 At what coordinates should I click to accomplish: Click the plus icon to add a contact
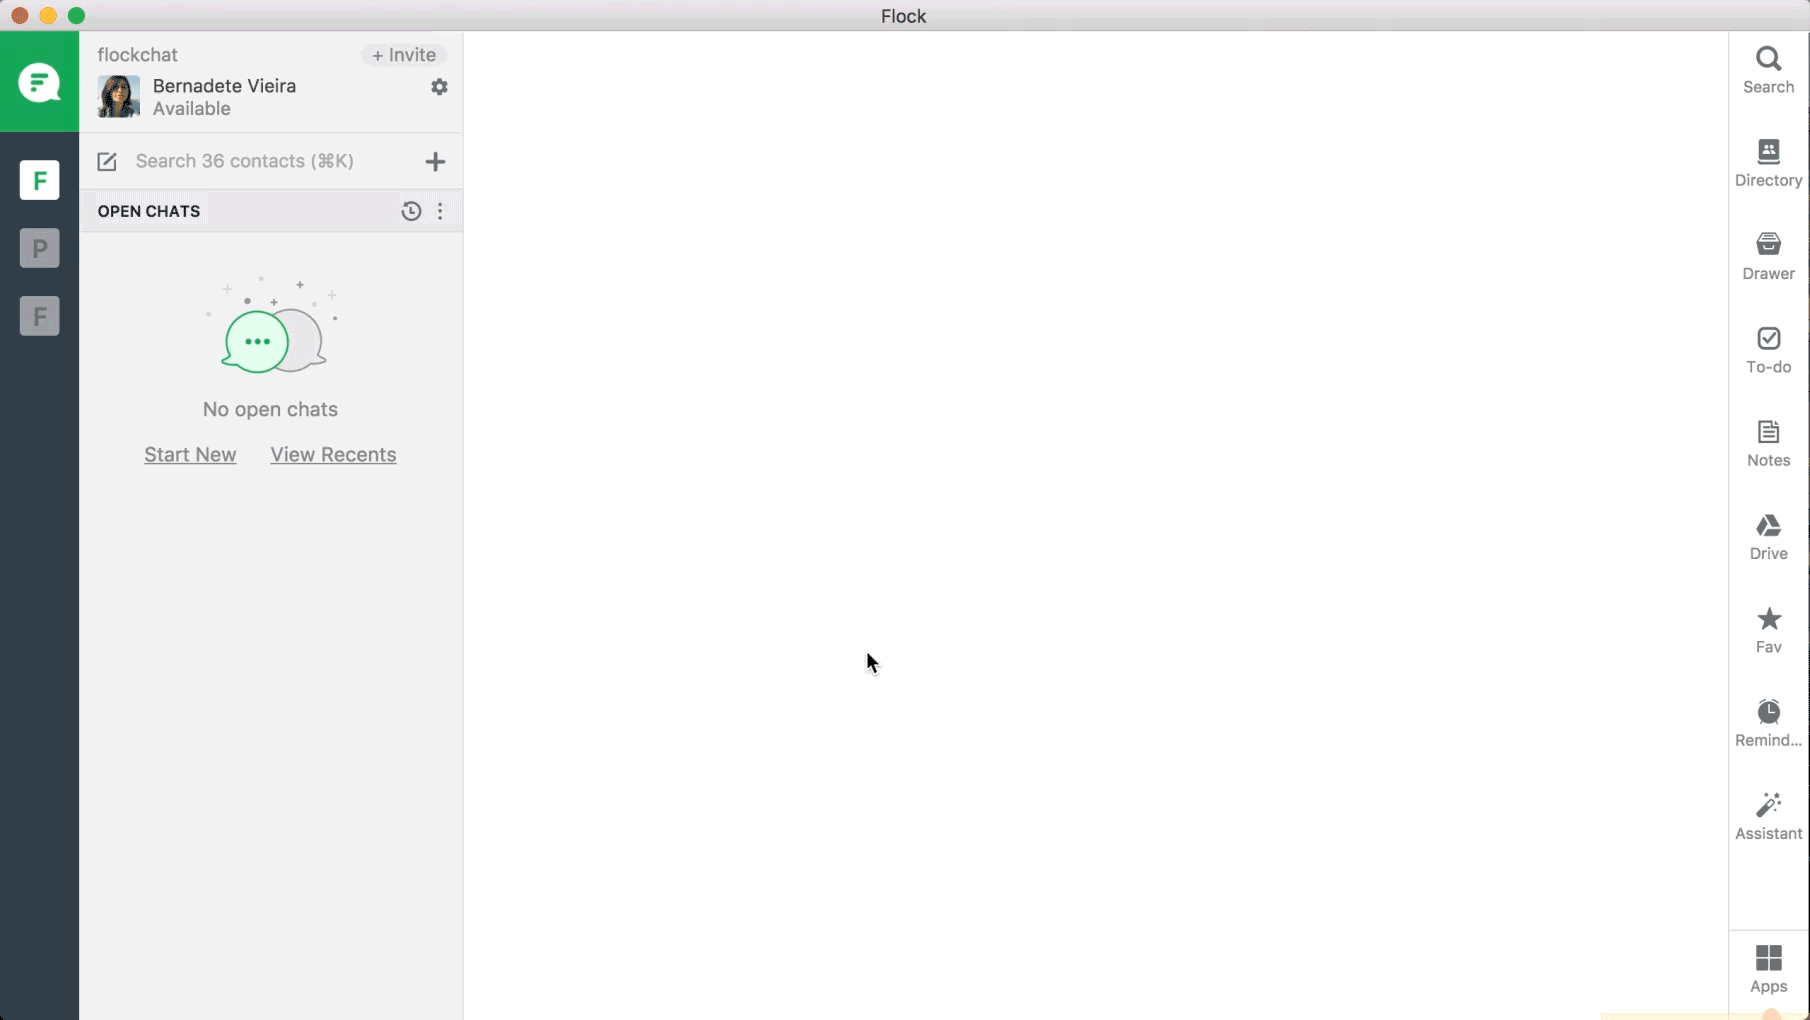pyautogui.click(x=435, y=161)
